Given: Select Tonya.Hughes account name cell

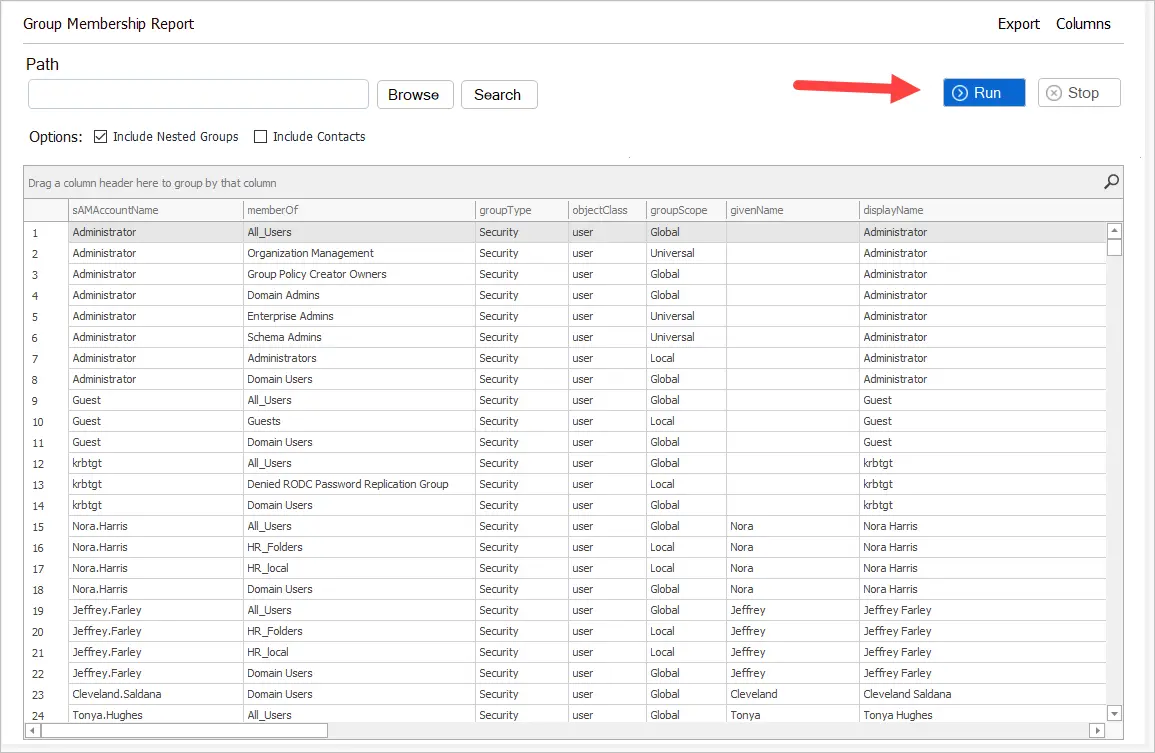Looking at the screenshot, I should coord(155,715).
